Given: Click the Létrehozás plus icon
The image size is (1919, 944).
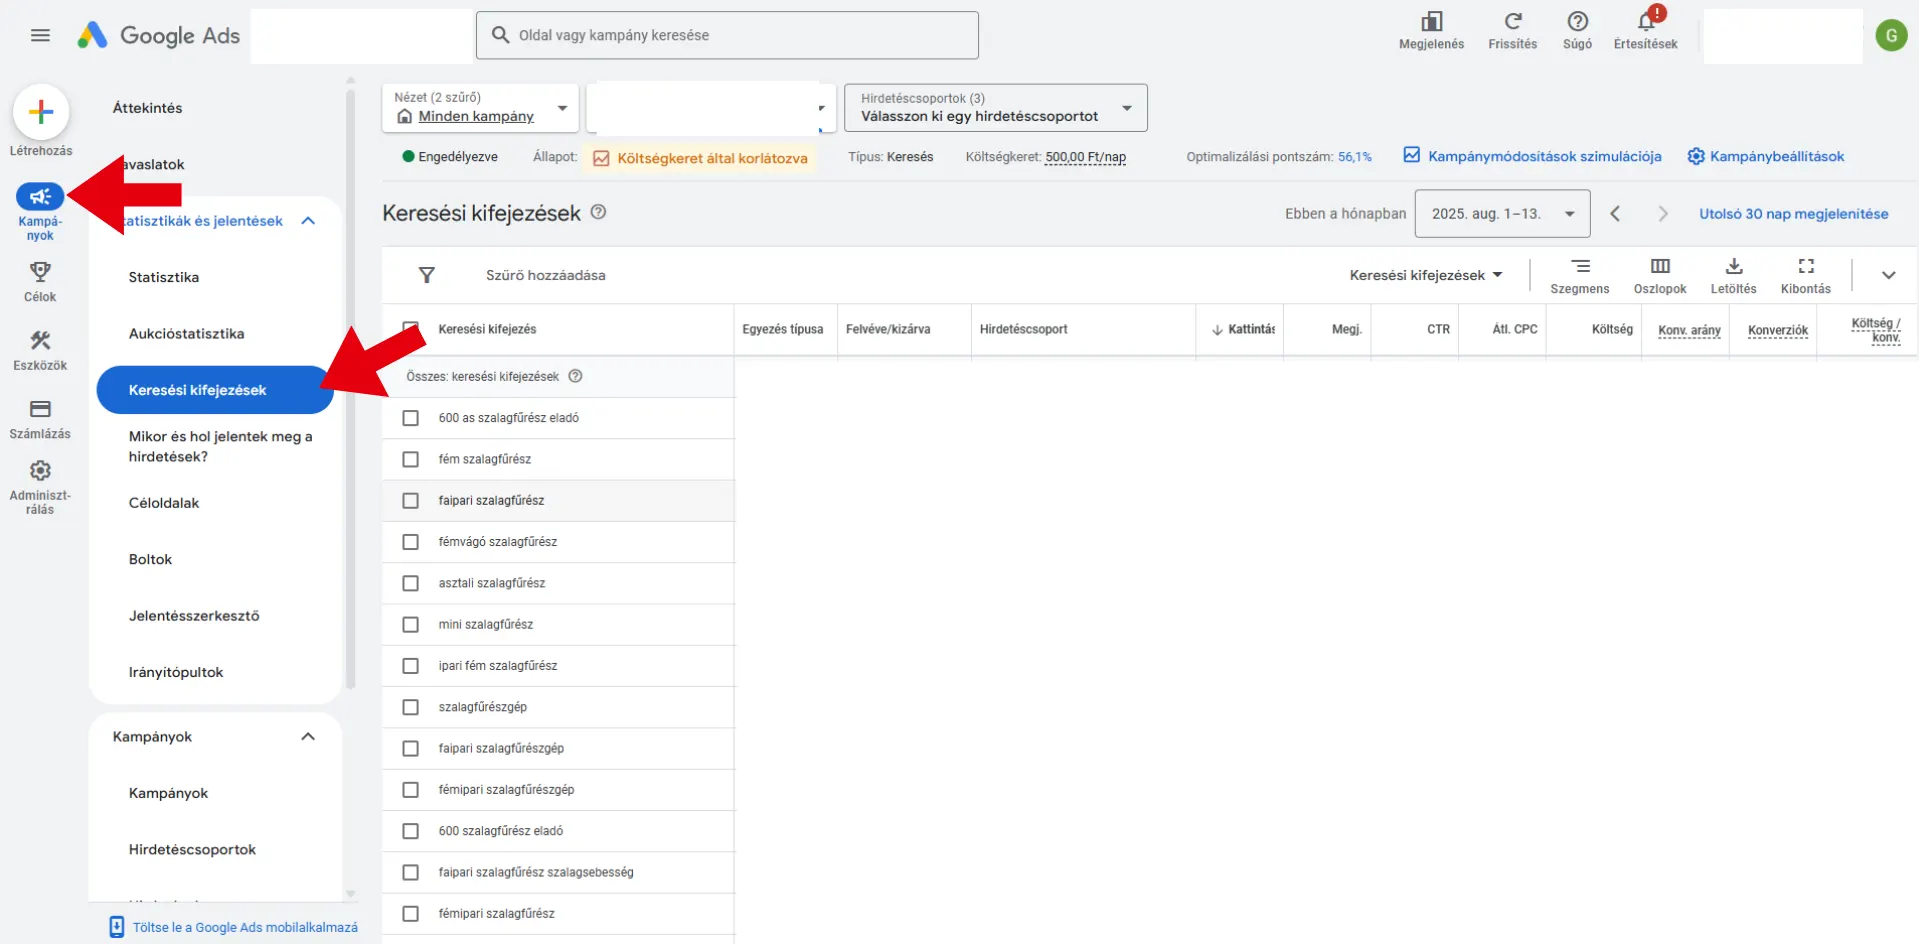Looking at the screenshot, I should [41, 112].
